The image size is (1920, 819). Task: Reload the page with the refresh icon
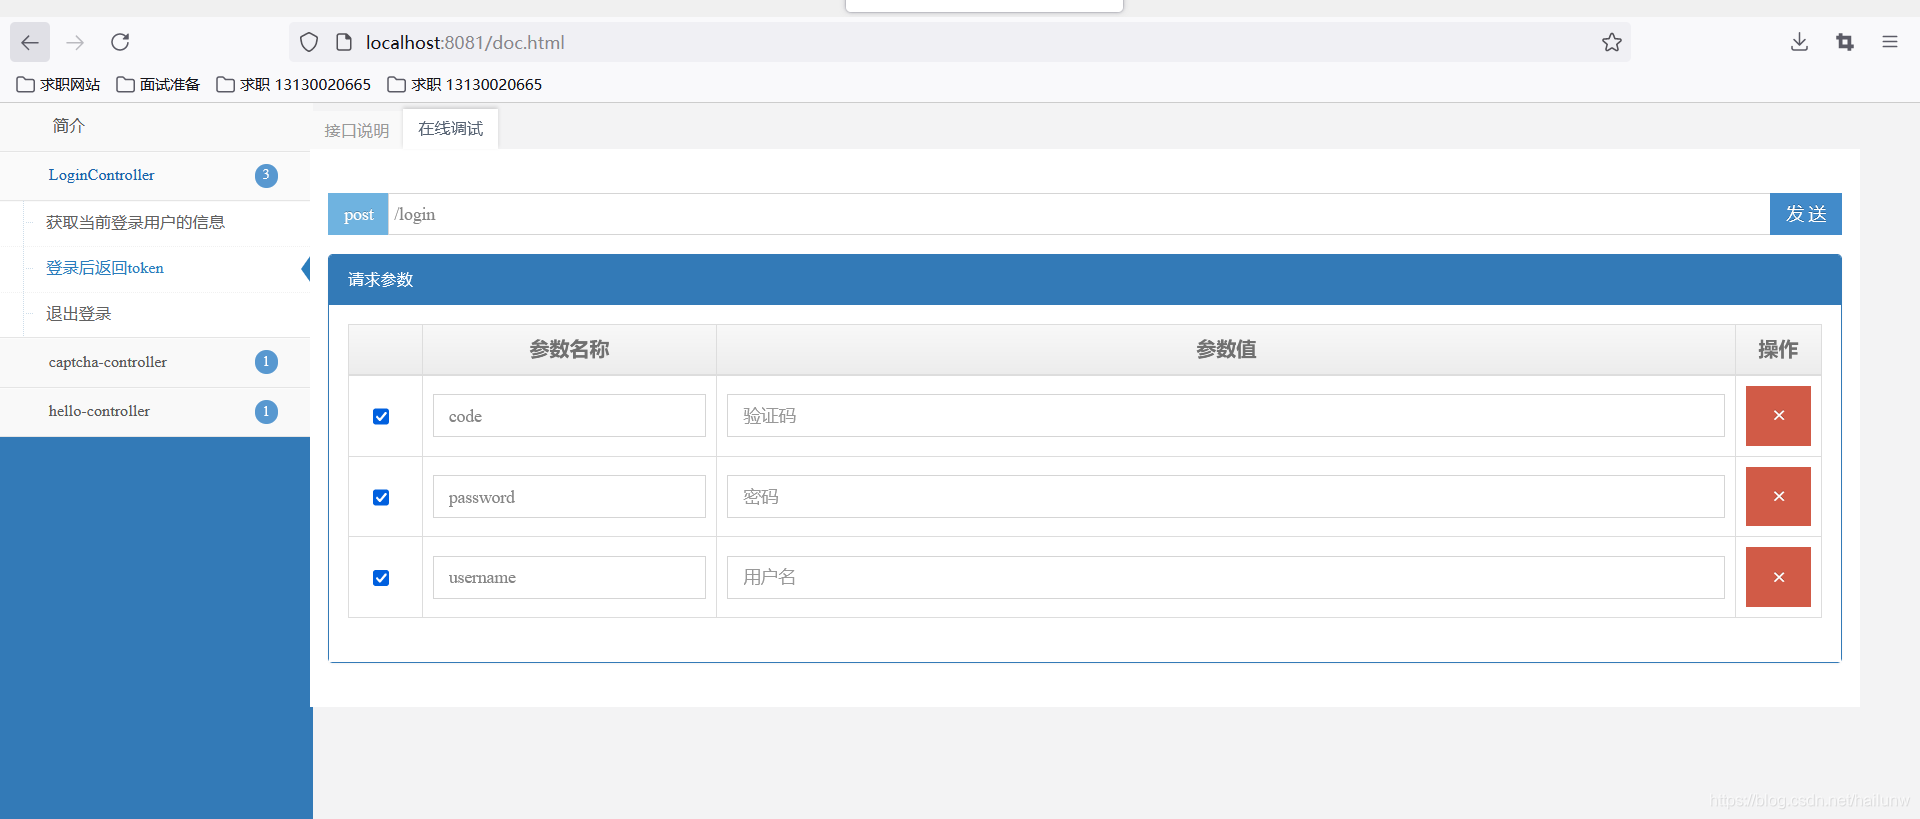[x=120, y=42]
